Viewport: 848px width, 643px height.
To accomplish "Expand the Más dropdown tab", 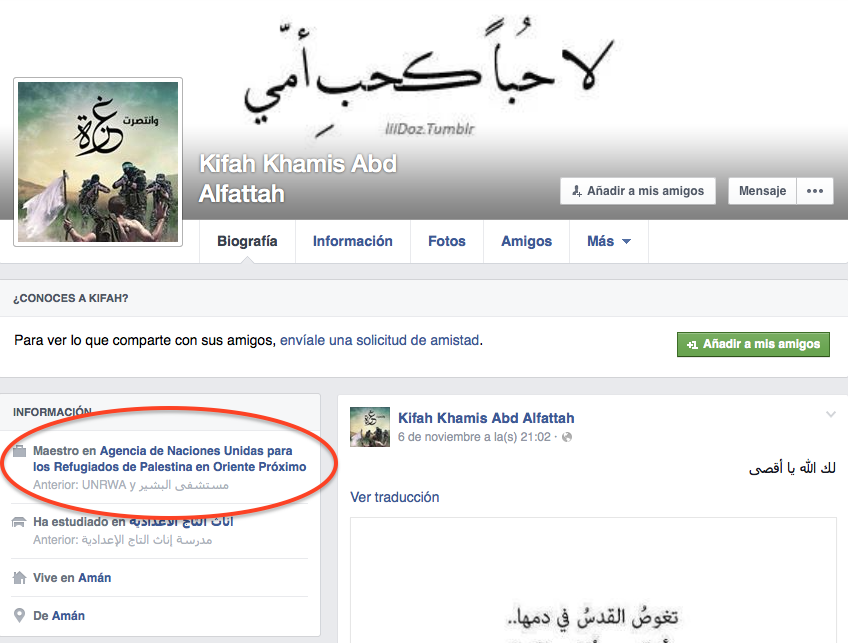I will [609, 241].
